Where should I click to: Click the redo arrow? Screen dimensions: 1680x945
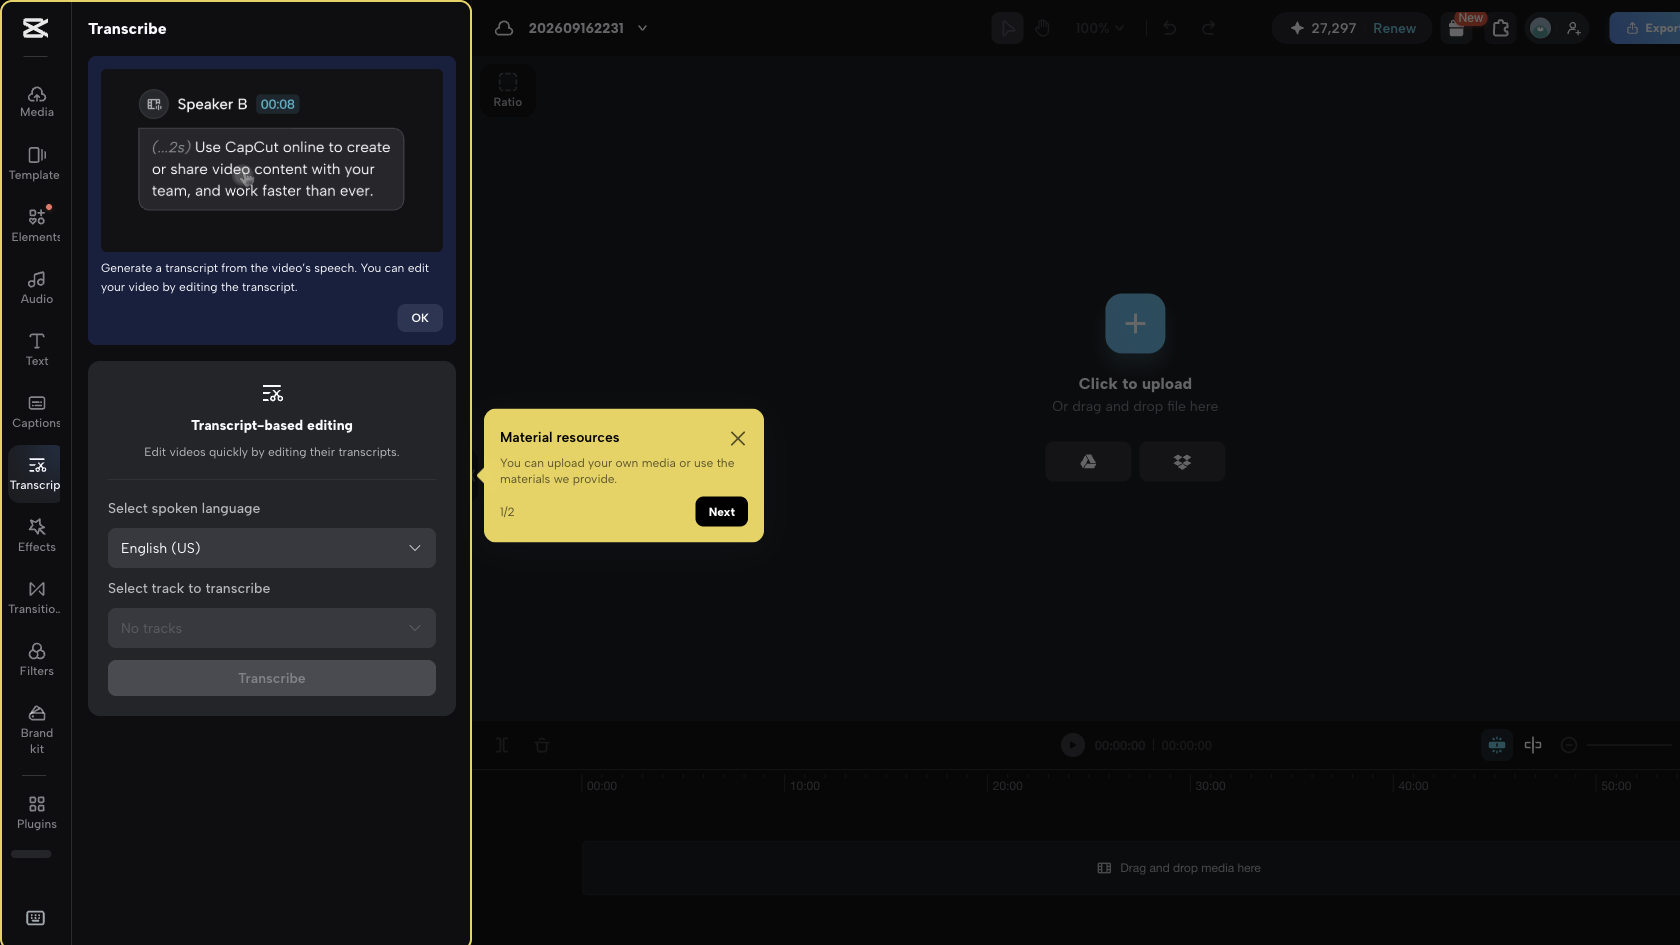(1208, 28)
